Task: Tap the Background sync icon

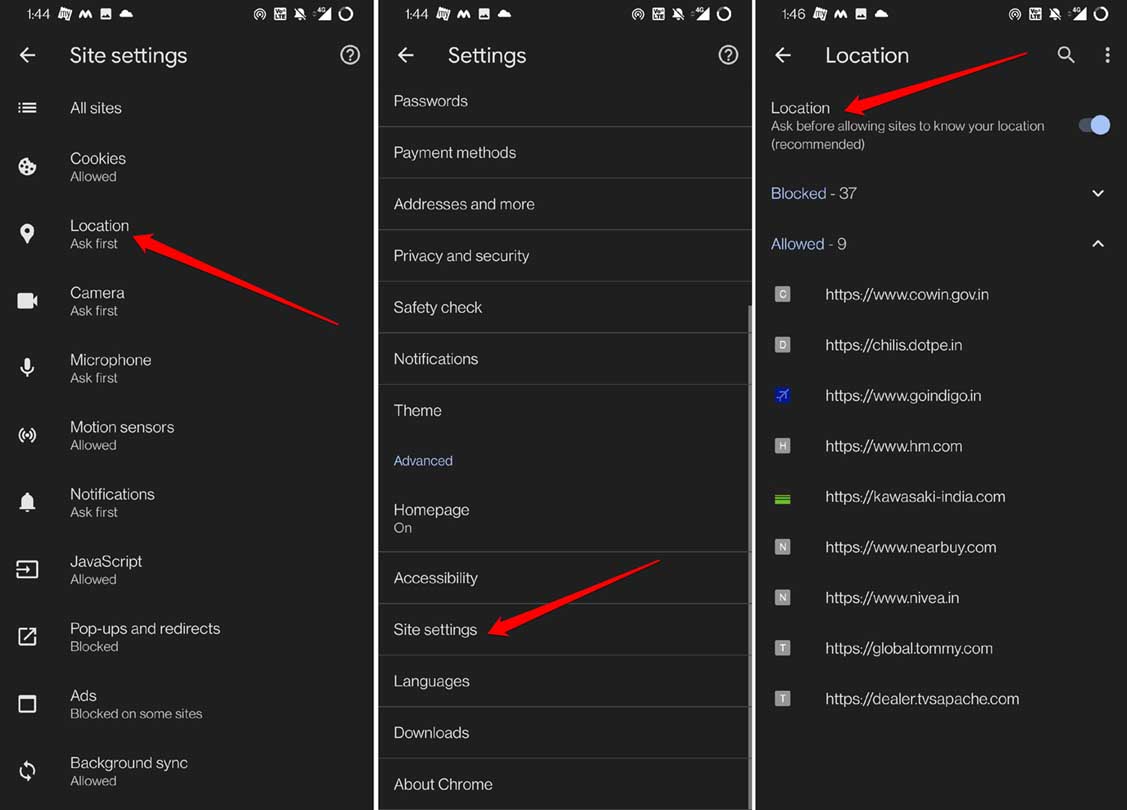Action: (x=27, y=770)
